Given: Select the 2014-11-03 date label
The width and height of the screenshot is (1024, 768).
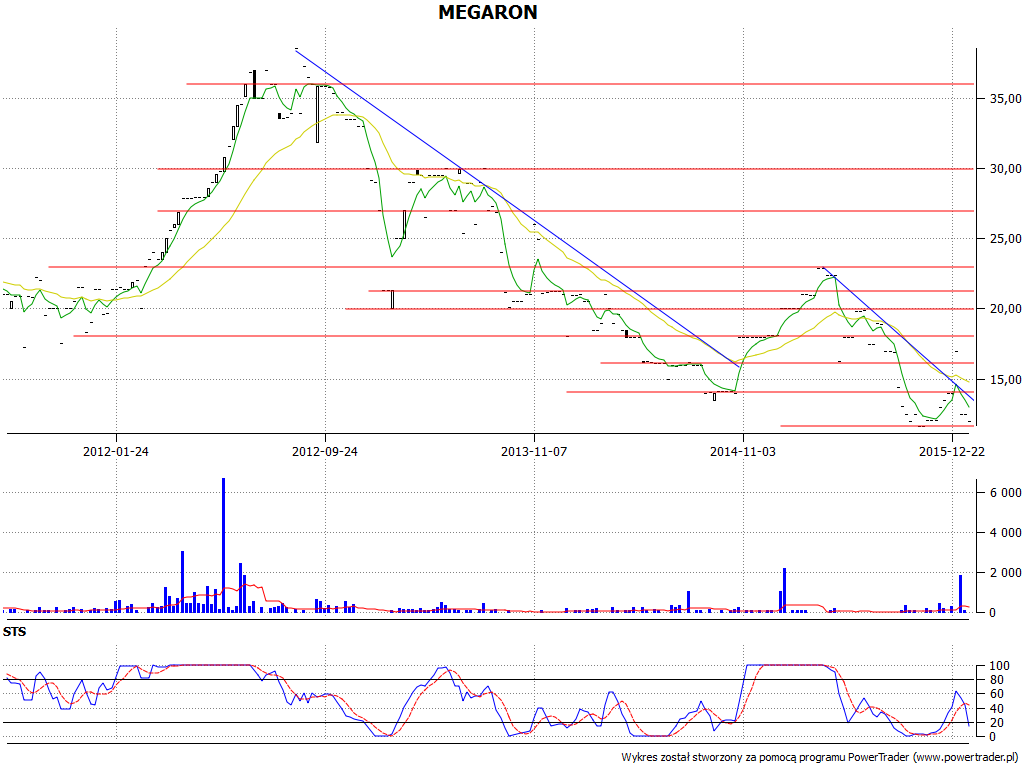Looking at the screenshot, I should click(x=743, y=451).
